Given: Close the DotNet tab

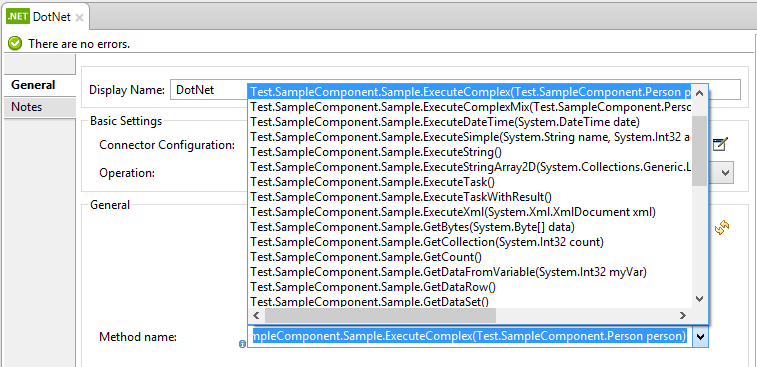Looking at the screenshot, I should click(x=80, y=18).
